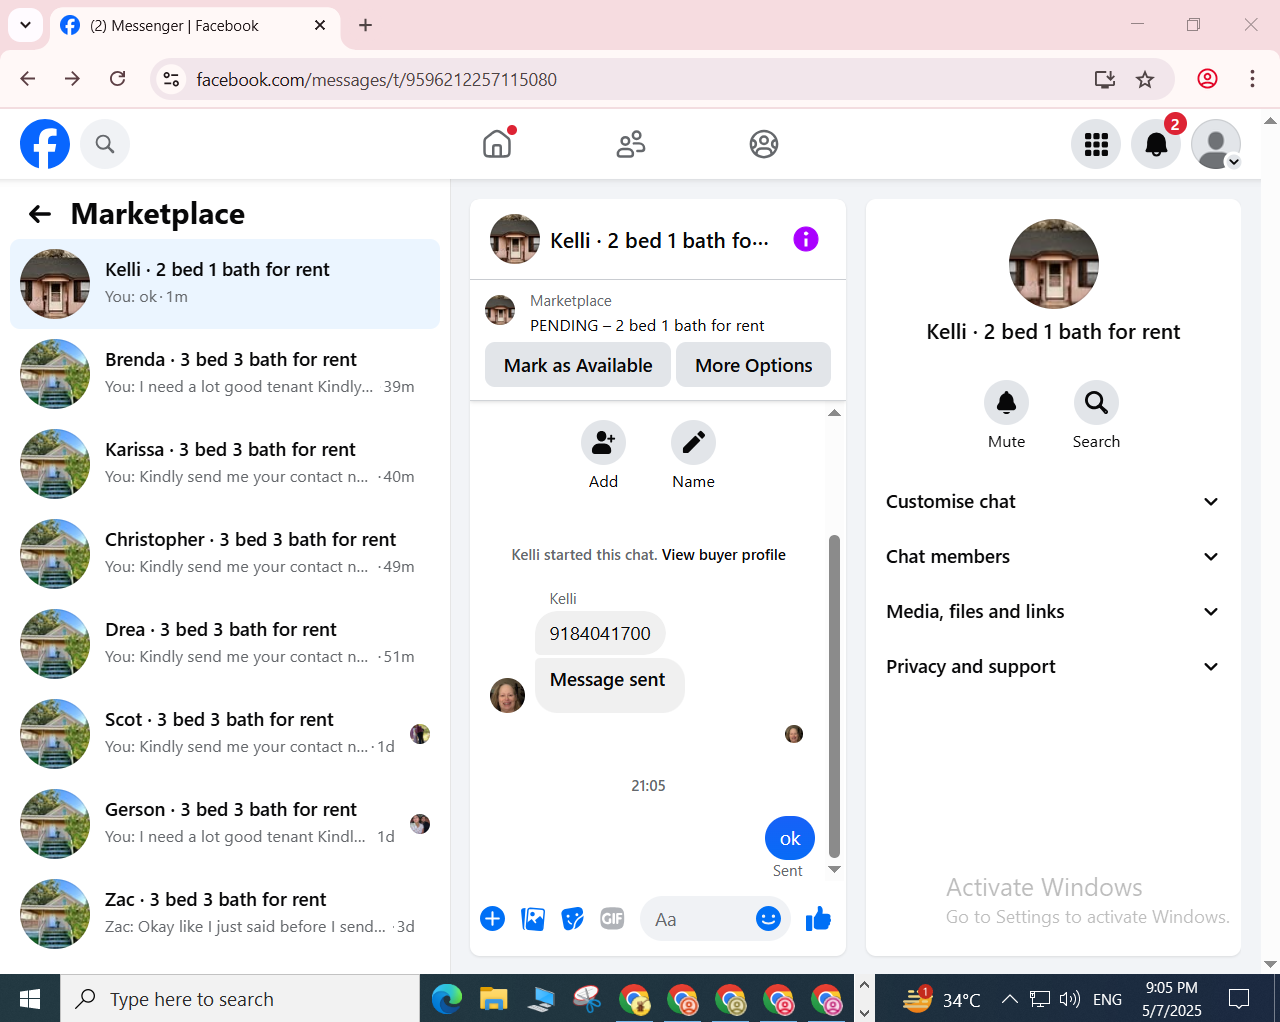The width and height of the screenshot is (1280, 1022).
Task: Show hidden system tray icons chevron
Action: pyautogui.click(x=1009, y=999)
